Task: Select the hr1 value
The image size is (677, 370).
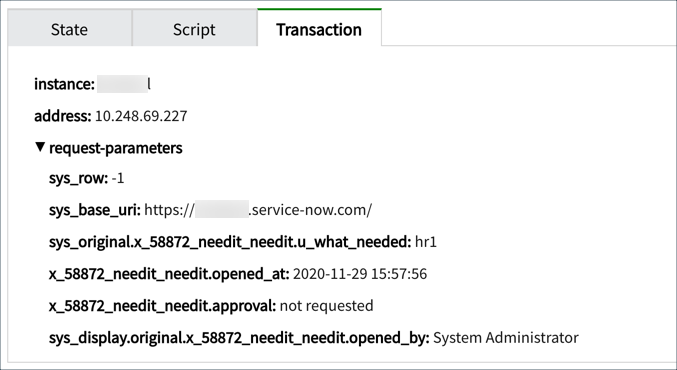Action: click(426, 242)
